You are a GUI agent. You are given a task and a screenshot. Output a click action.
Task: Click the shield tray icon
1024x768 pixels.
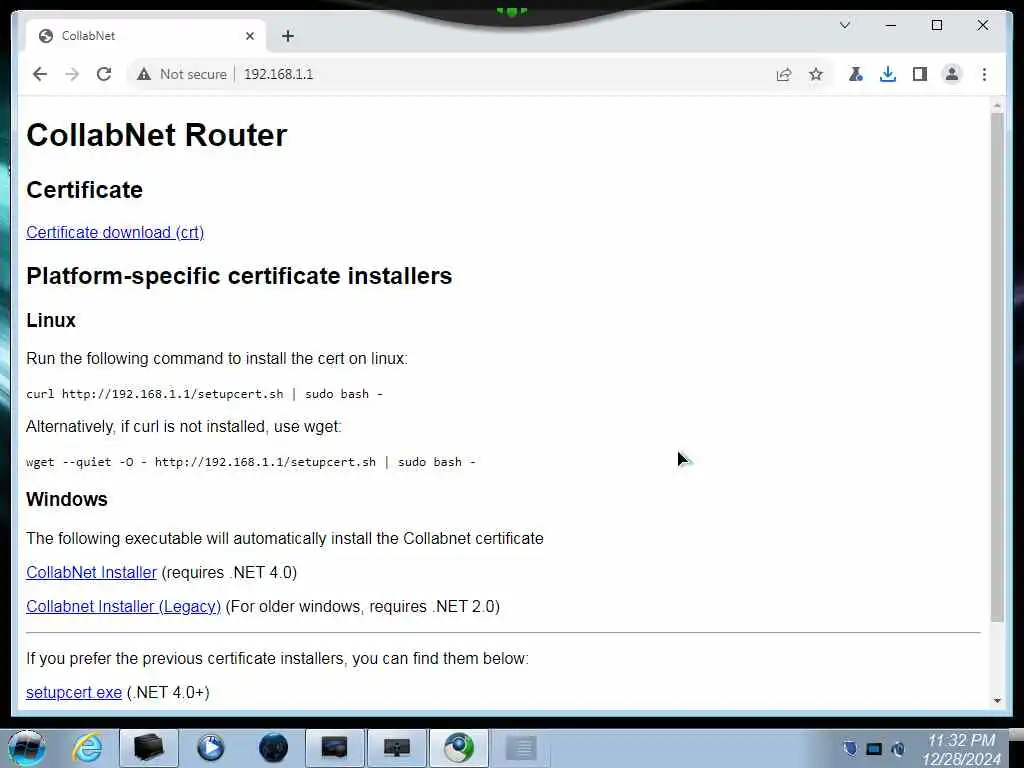coord(850,748)
